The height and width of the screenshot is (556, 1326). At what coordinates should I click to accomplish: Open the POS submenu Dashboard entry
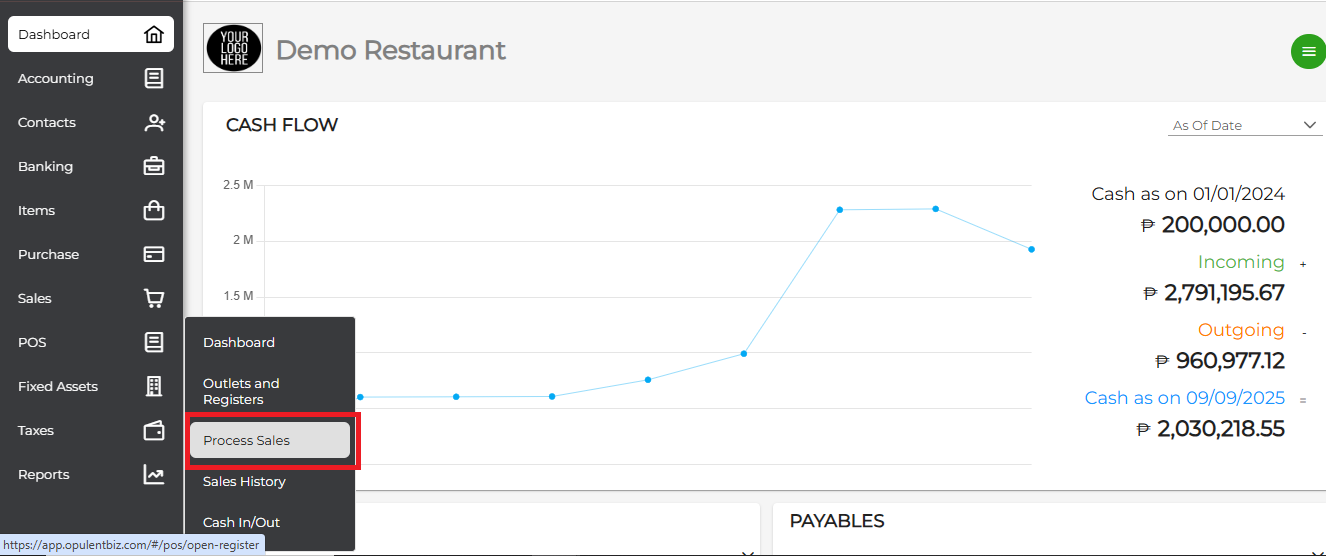[x=239, y=343]
